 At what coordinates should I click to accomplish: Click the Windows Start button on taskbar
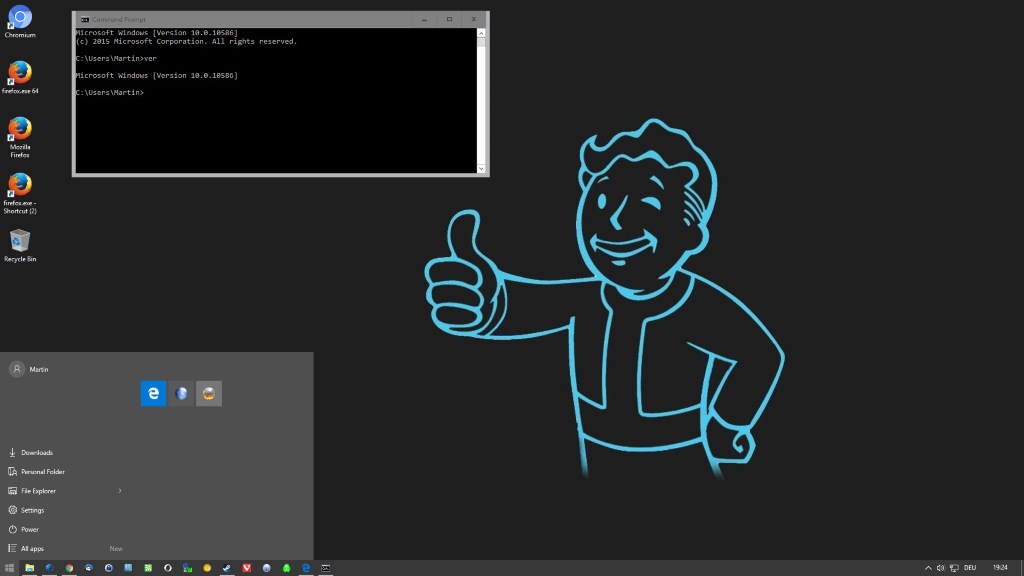[x=10, y=568]
